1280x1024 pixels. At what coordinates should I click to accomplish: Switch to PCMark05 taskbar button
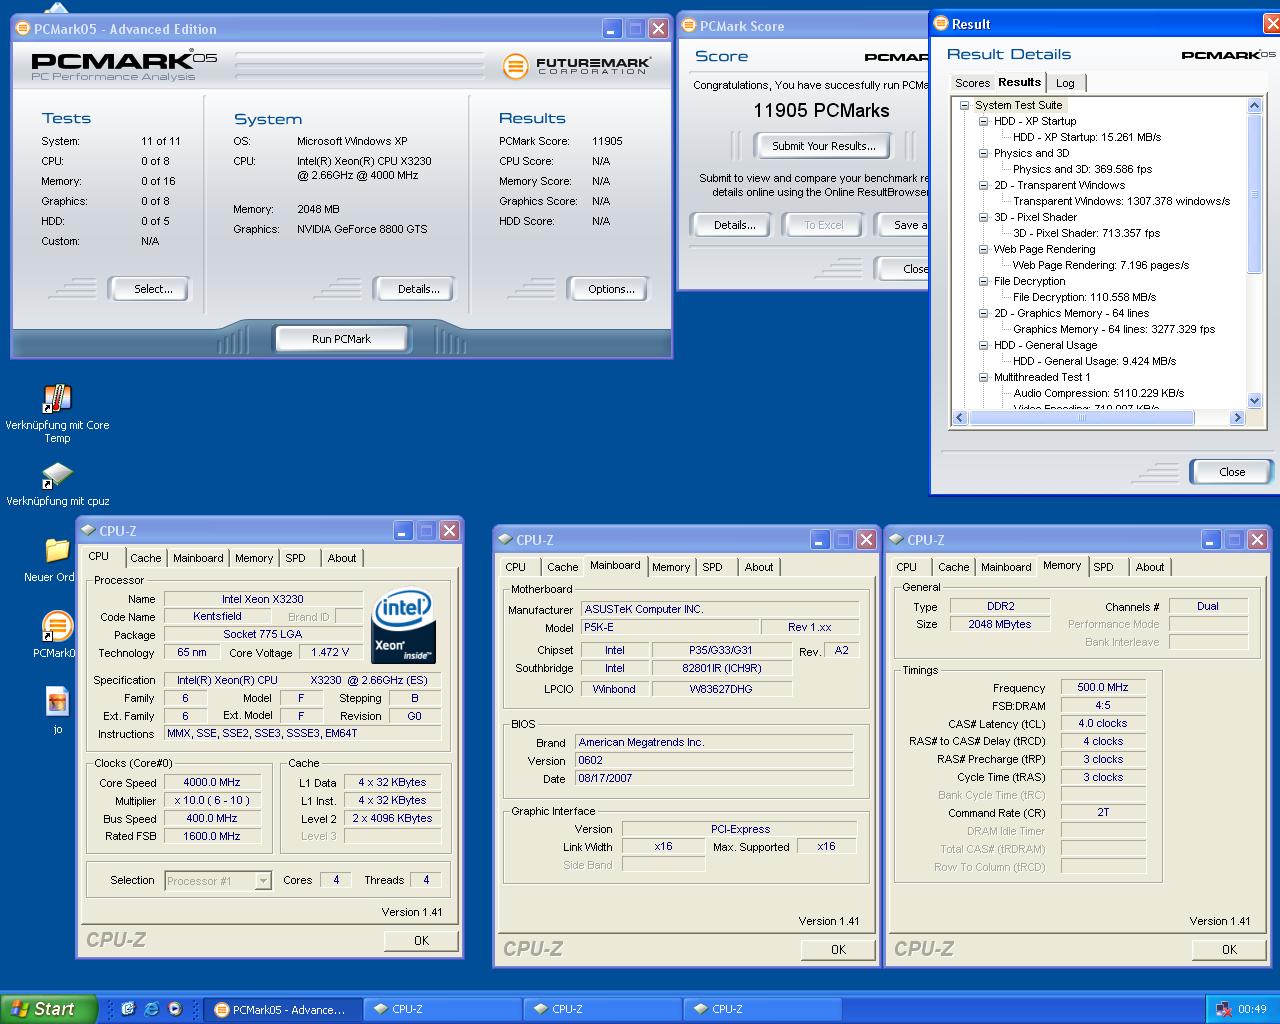pos(282,1009)
